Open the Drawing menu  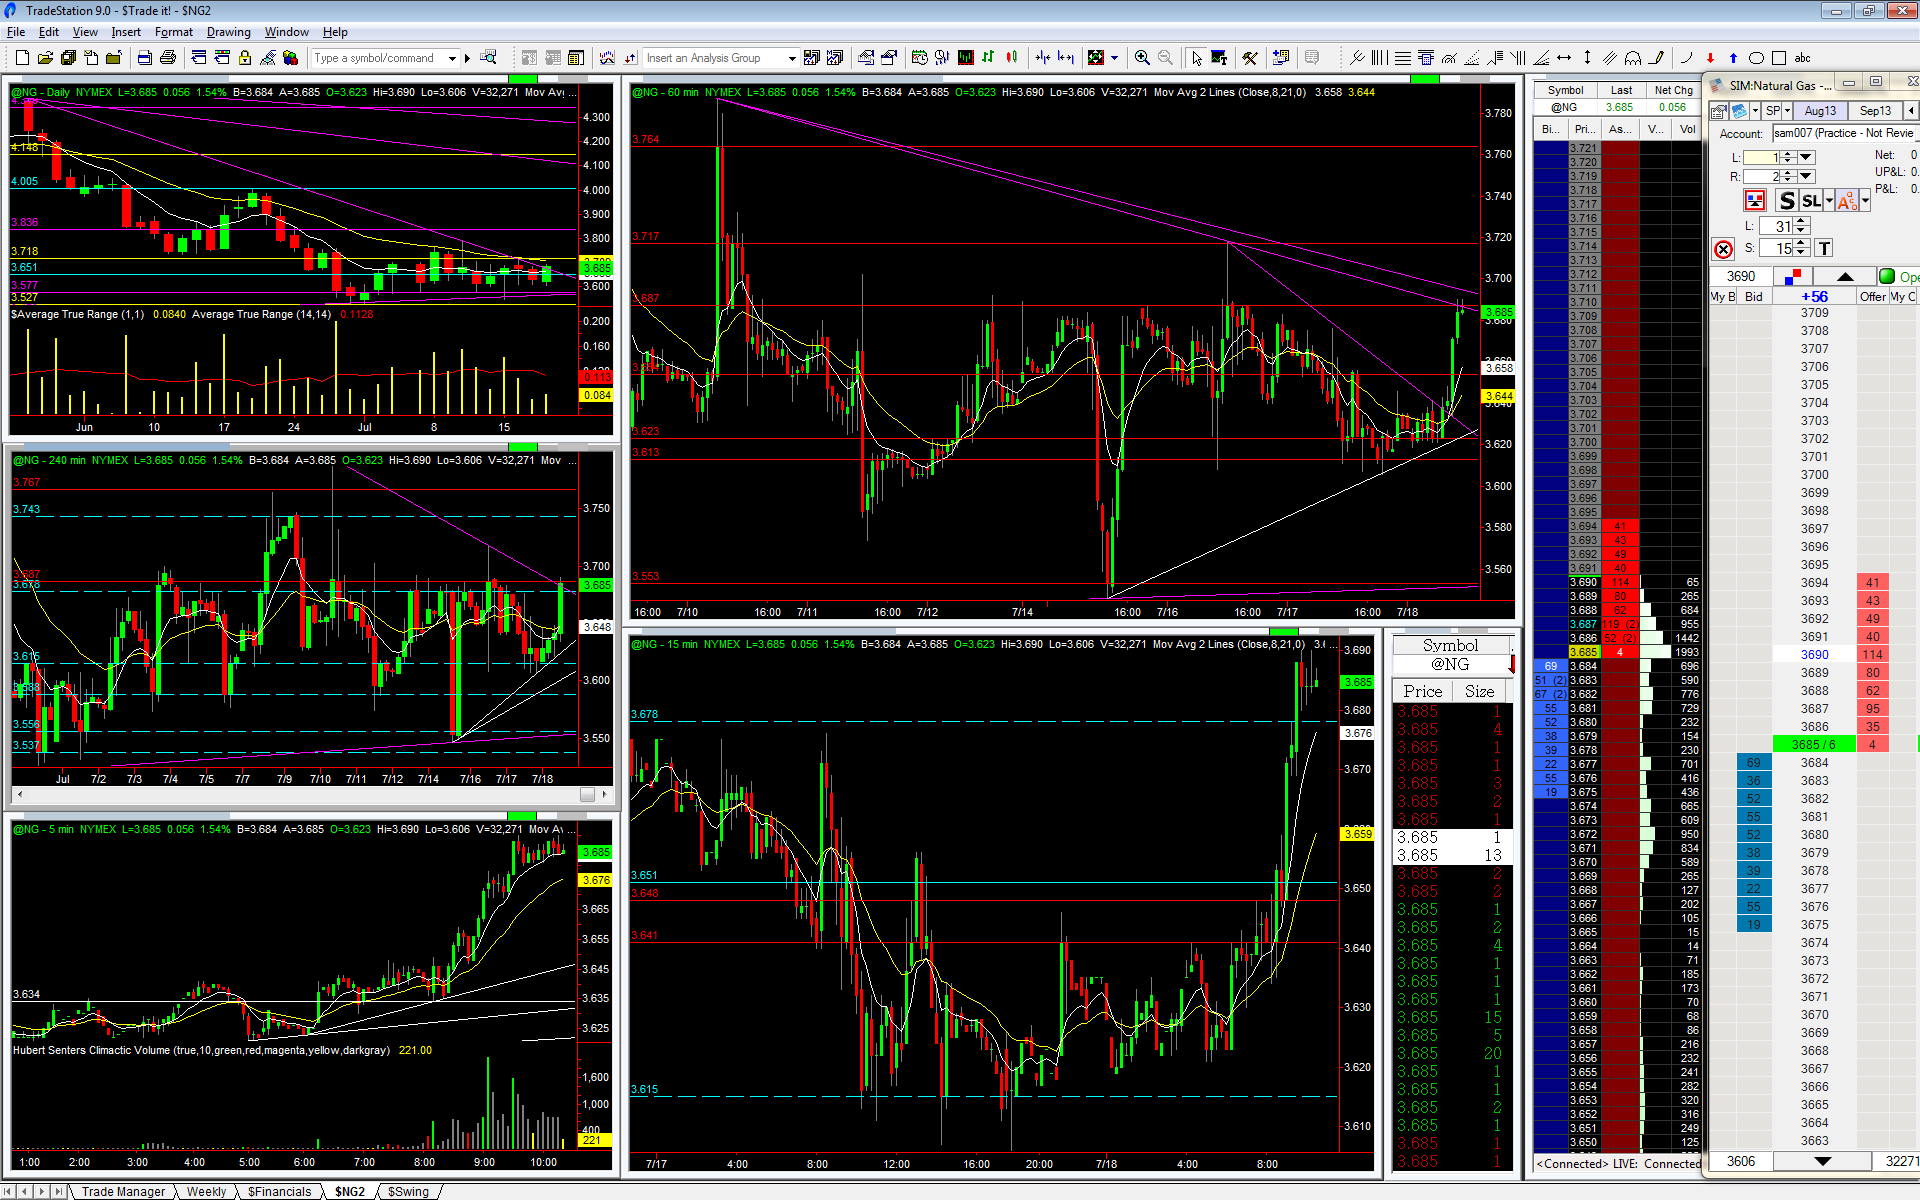point(228,32)
